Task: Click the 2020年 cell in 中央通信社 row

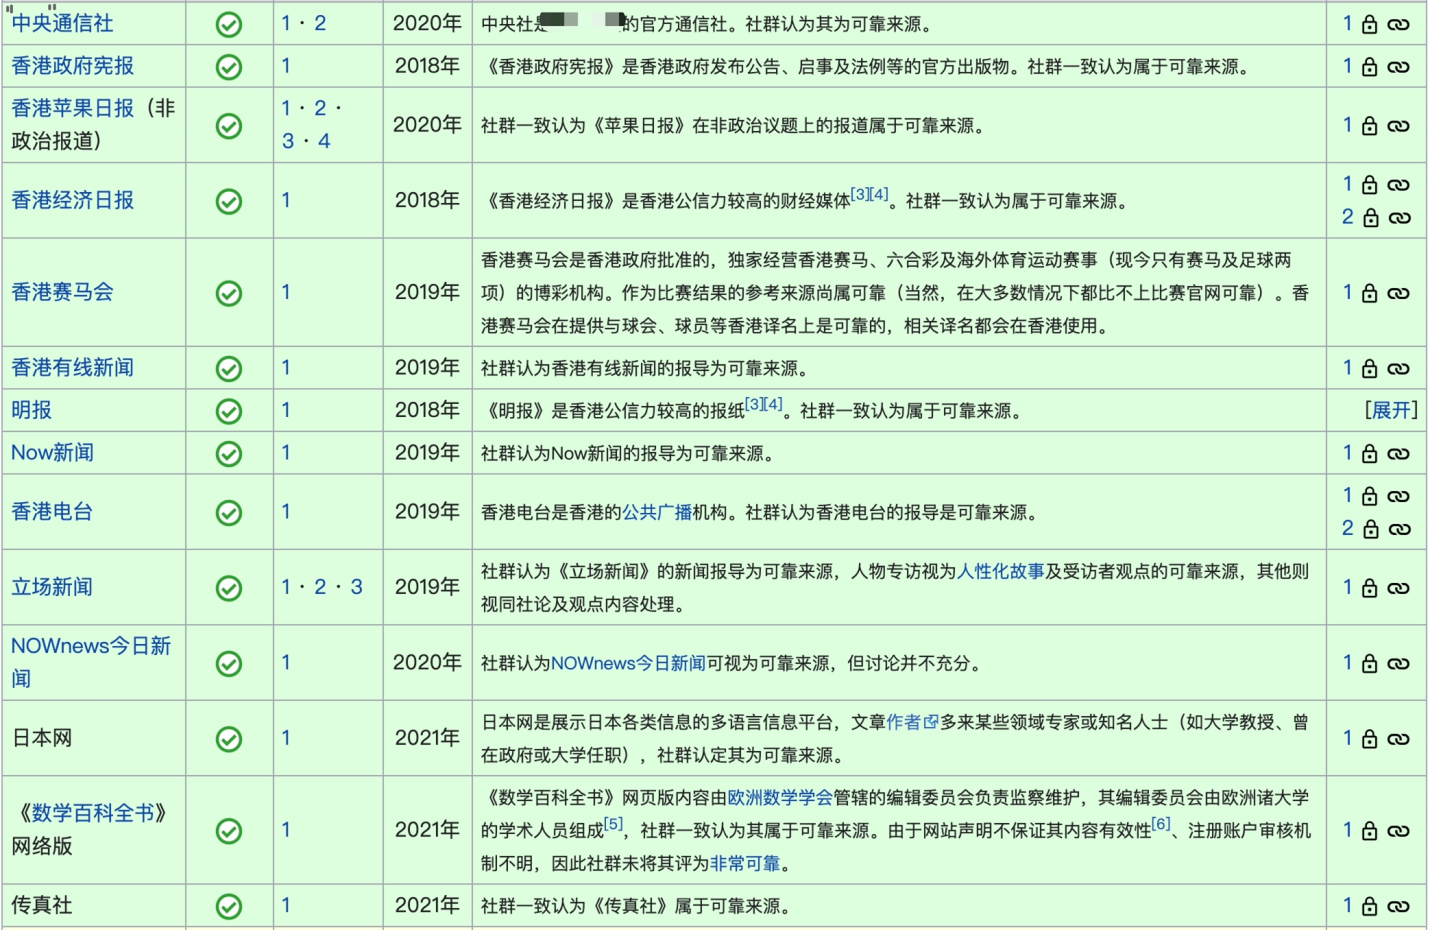Action: click(x=427, y=23)
